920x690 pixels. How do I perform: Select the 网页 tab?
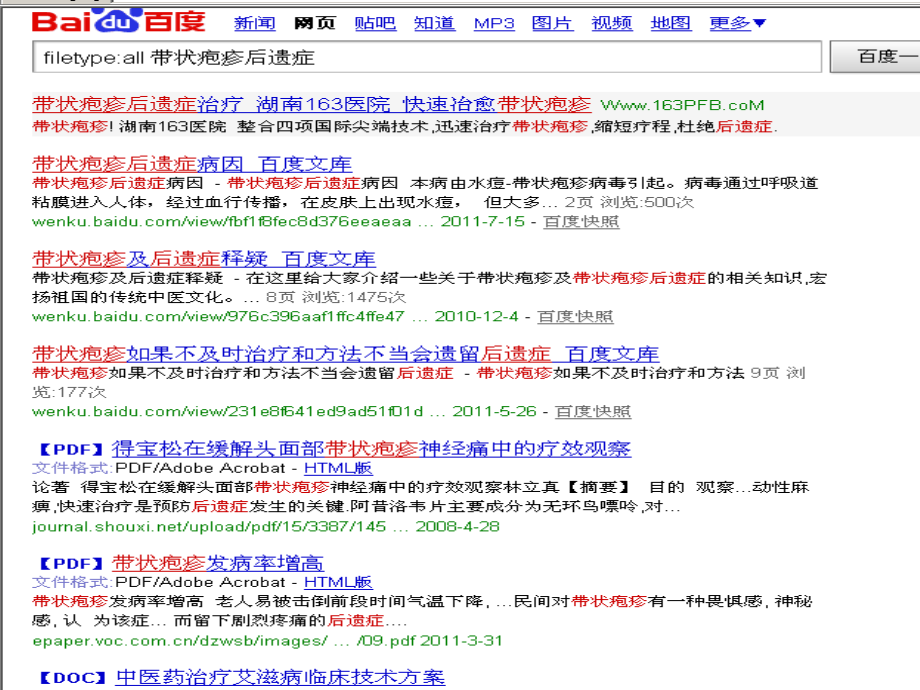314,23
